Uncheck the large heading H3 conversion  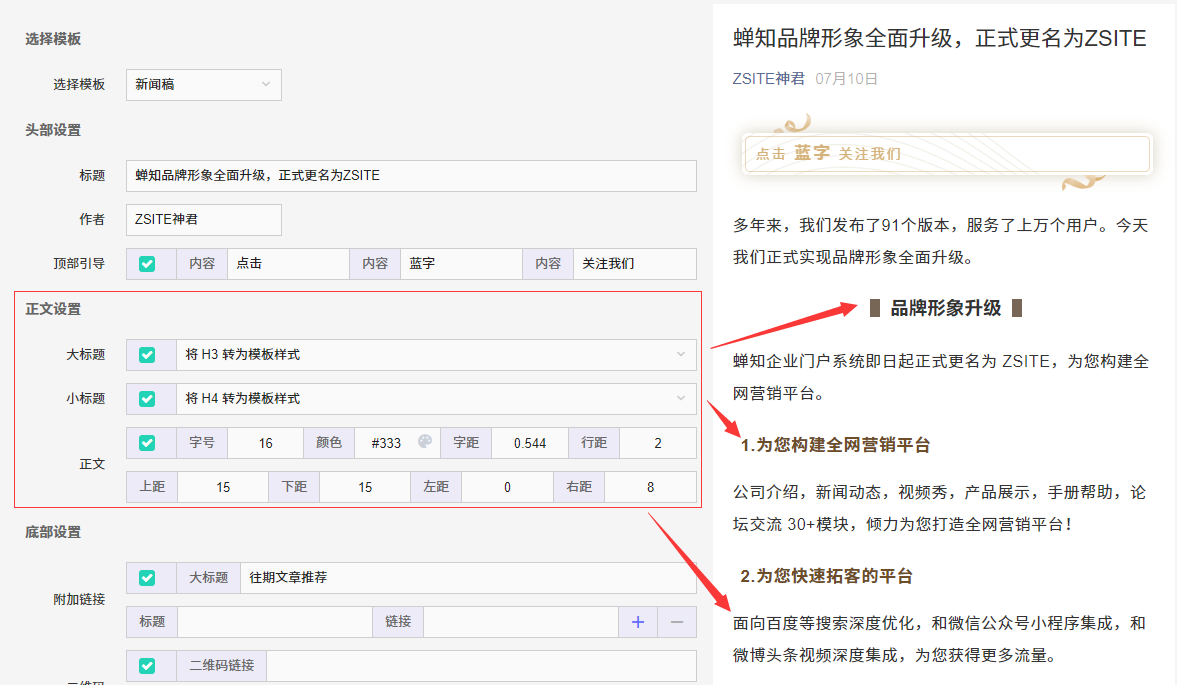(147, 355)
